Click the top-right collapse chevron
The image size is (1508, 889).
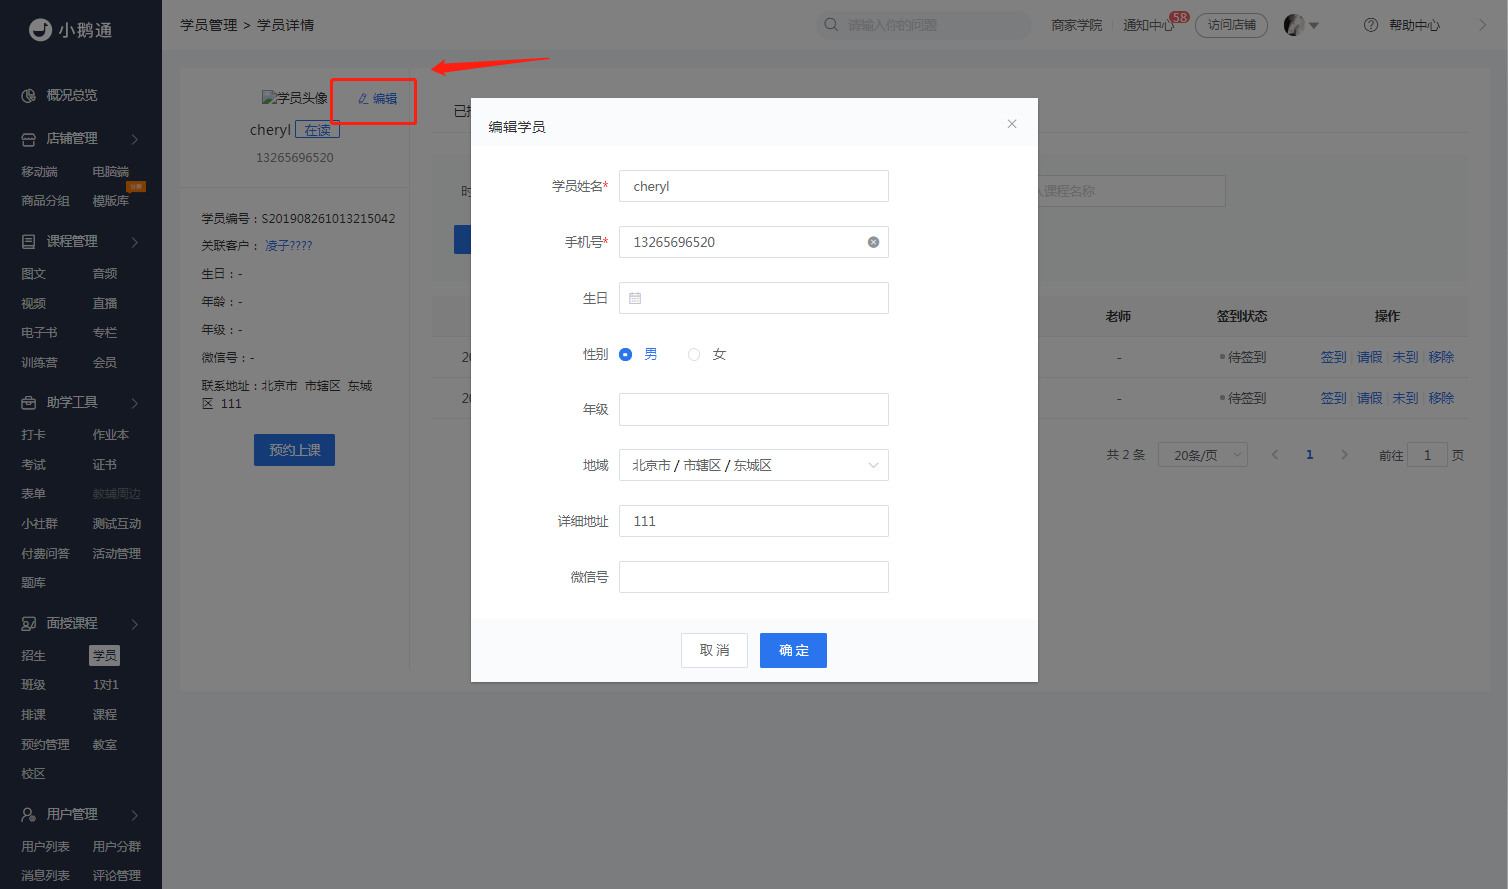click(x=1482, y=25)
